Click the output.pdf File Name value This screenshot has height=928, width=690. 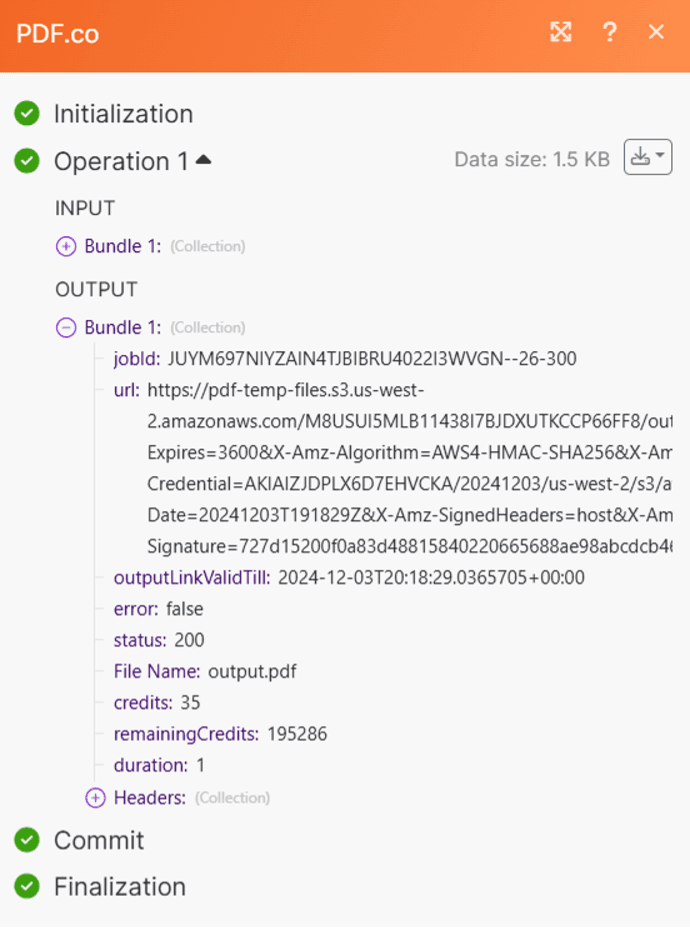pos(252,671)
